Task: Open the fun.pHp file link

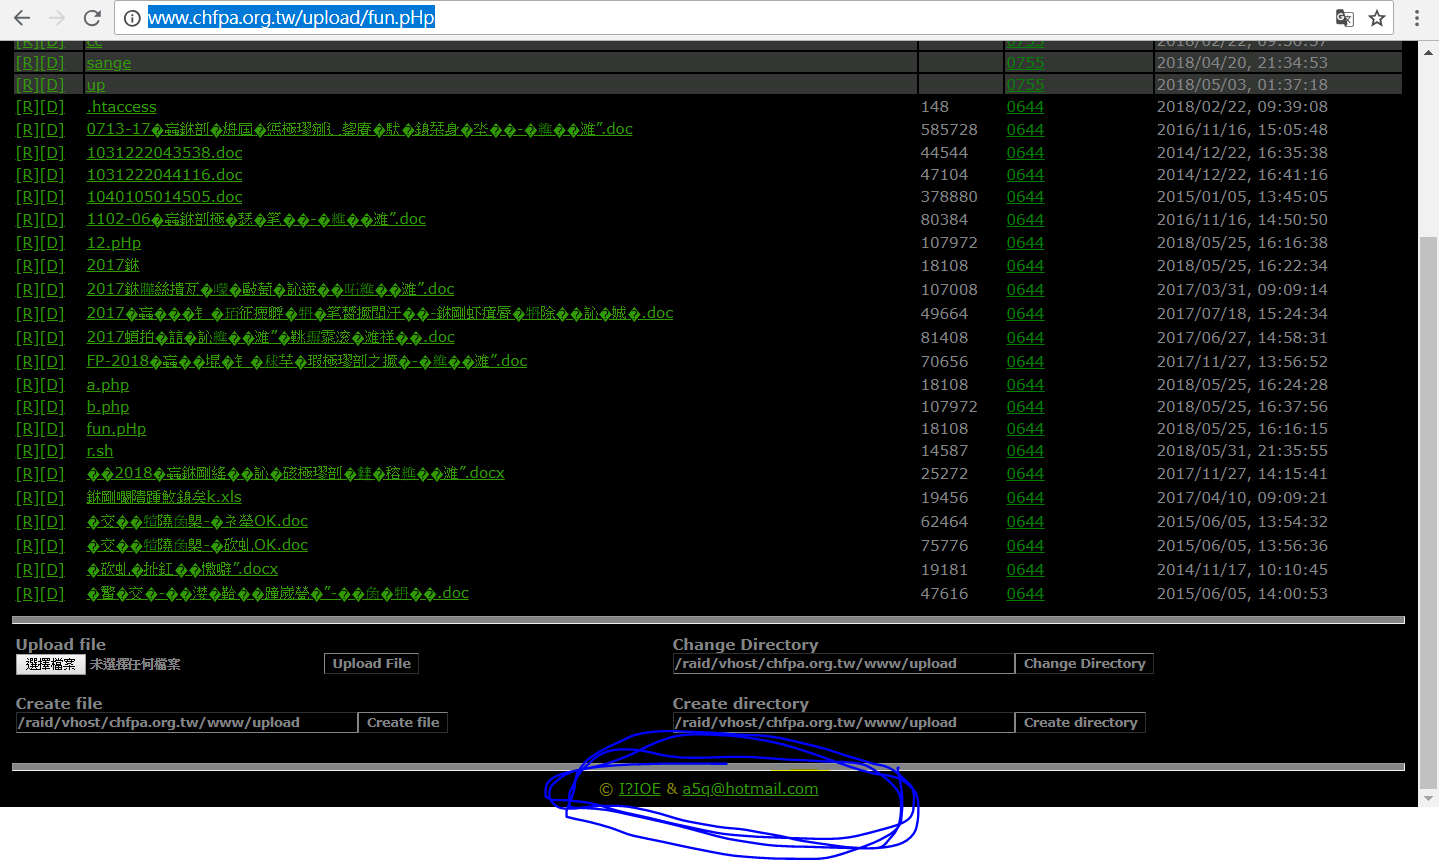Action: point(116,429)
